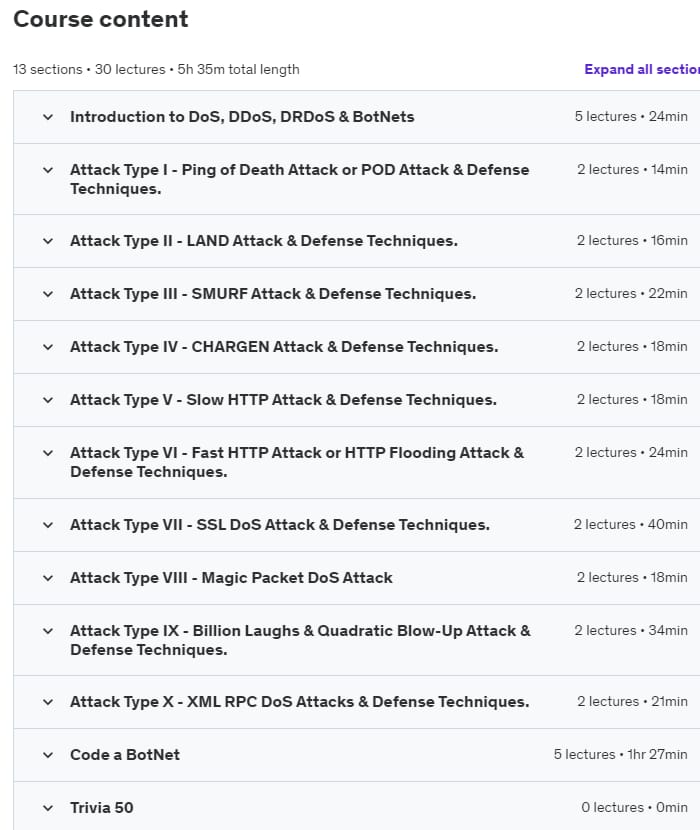Open Attack Type II LAND Attack title
This screenshot has width=700, height=830.
(264, 241)
